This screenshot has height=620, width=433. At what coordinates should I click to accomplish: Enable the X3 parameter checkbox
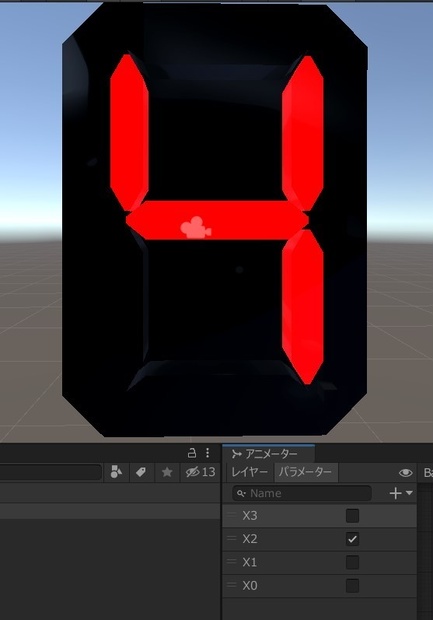pyautogui.click(x=352, y=516)
